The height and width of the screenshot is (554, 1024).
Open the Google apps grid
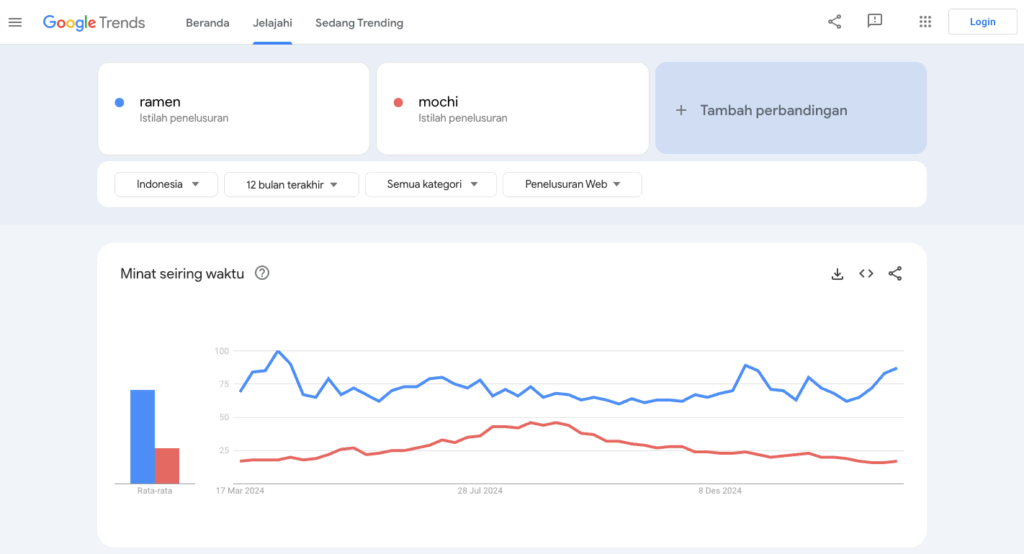925,22
